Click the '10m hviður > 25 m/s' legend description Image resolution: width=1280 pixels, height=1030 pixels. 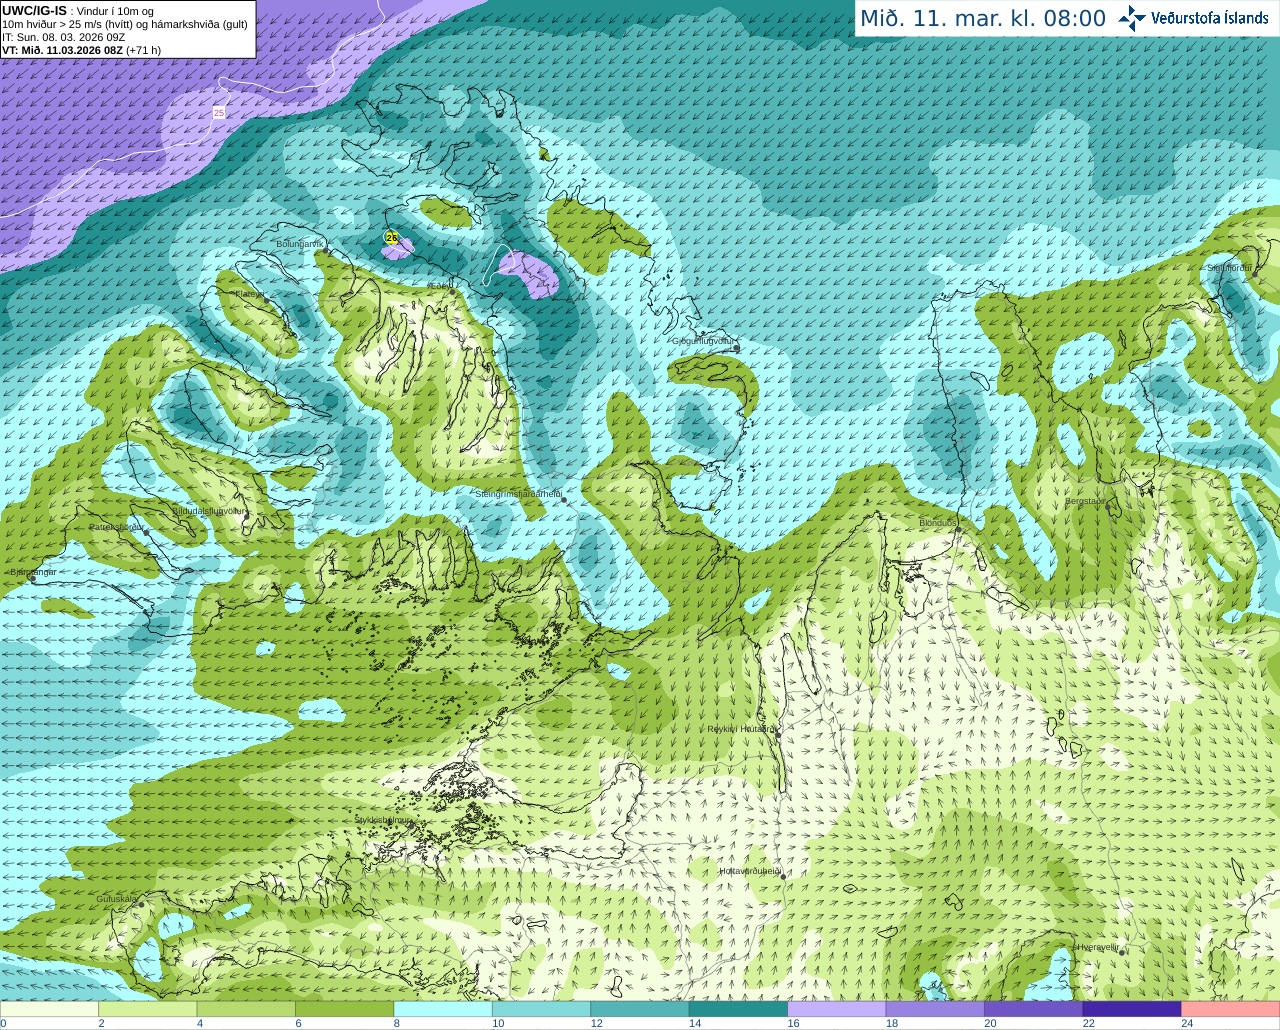click(x=51, y=24)
